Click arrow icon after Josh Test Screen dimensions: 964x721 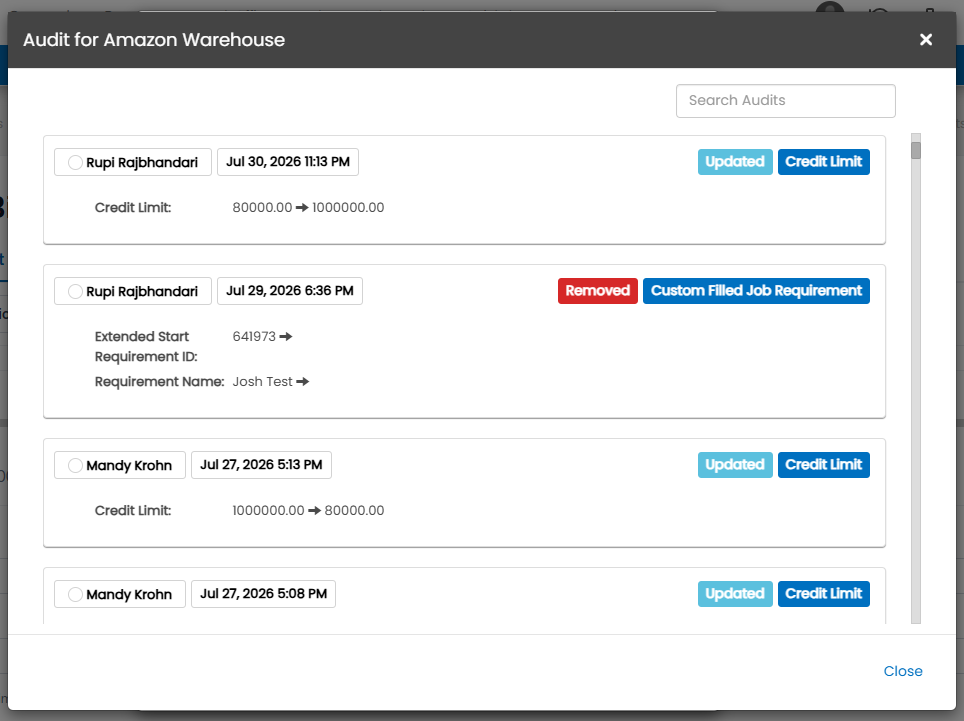point(302,382)
